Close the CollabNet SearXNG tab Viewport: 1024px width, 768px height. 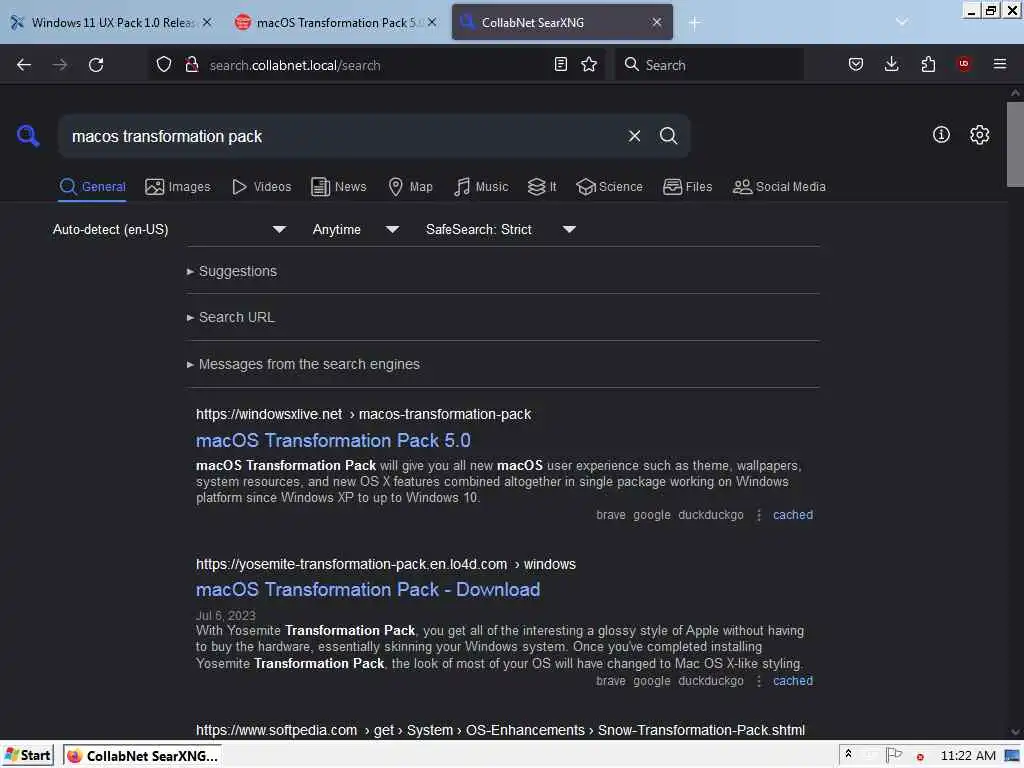coord(657,22)
